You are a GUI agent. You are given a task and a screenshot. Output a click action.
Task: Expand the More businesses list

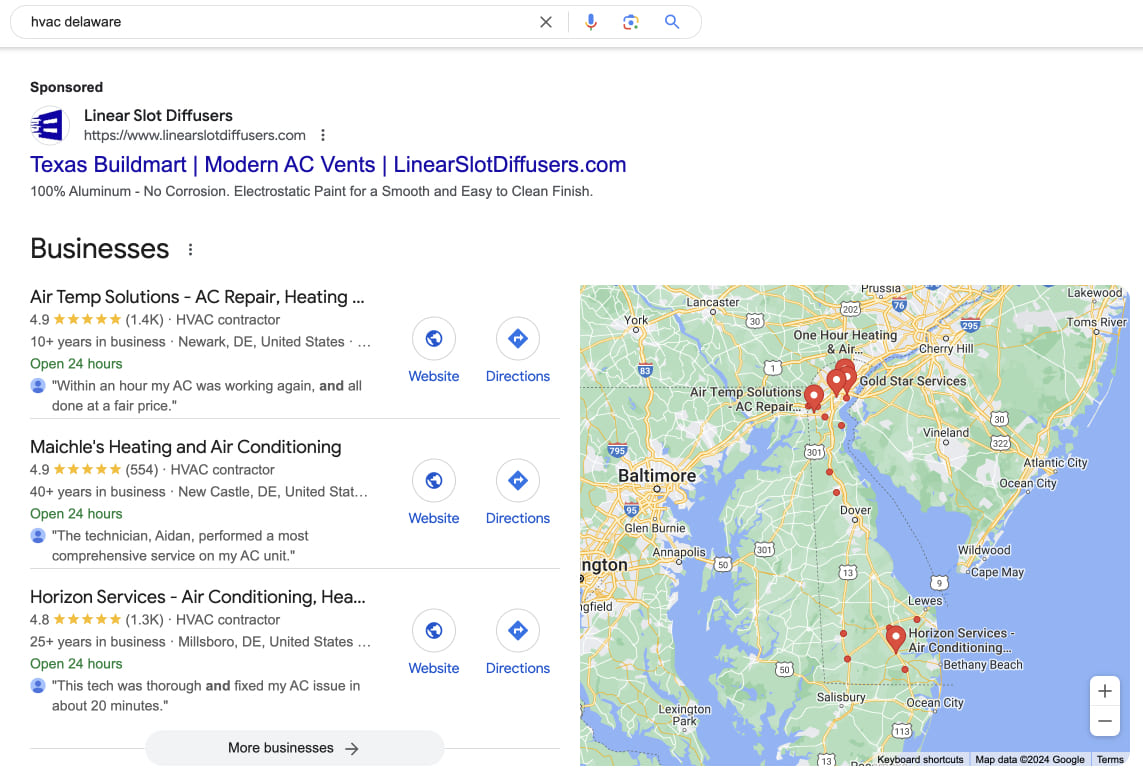(x=294, y=748)
